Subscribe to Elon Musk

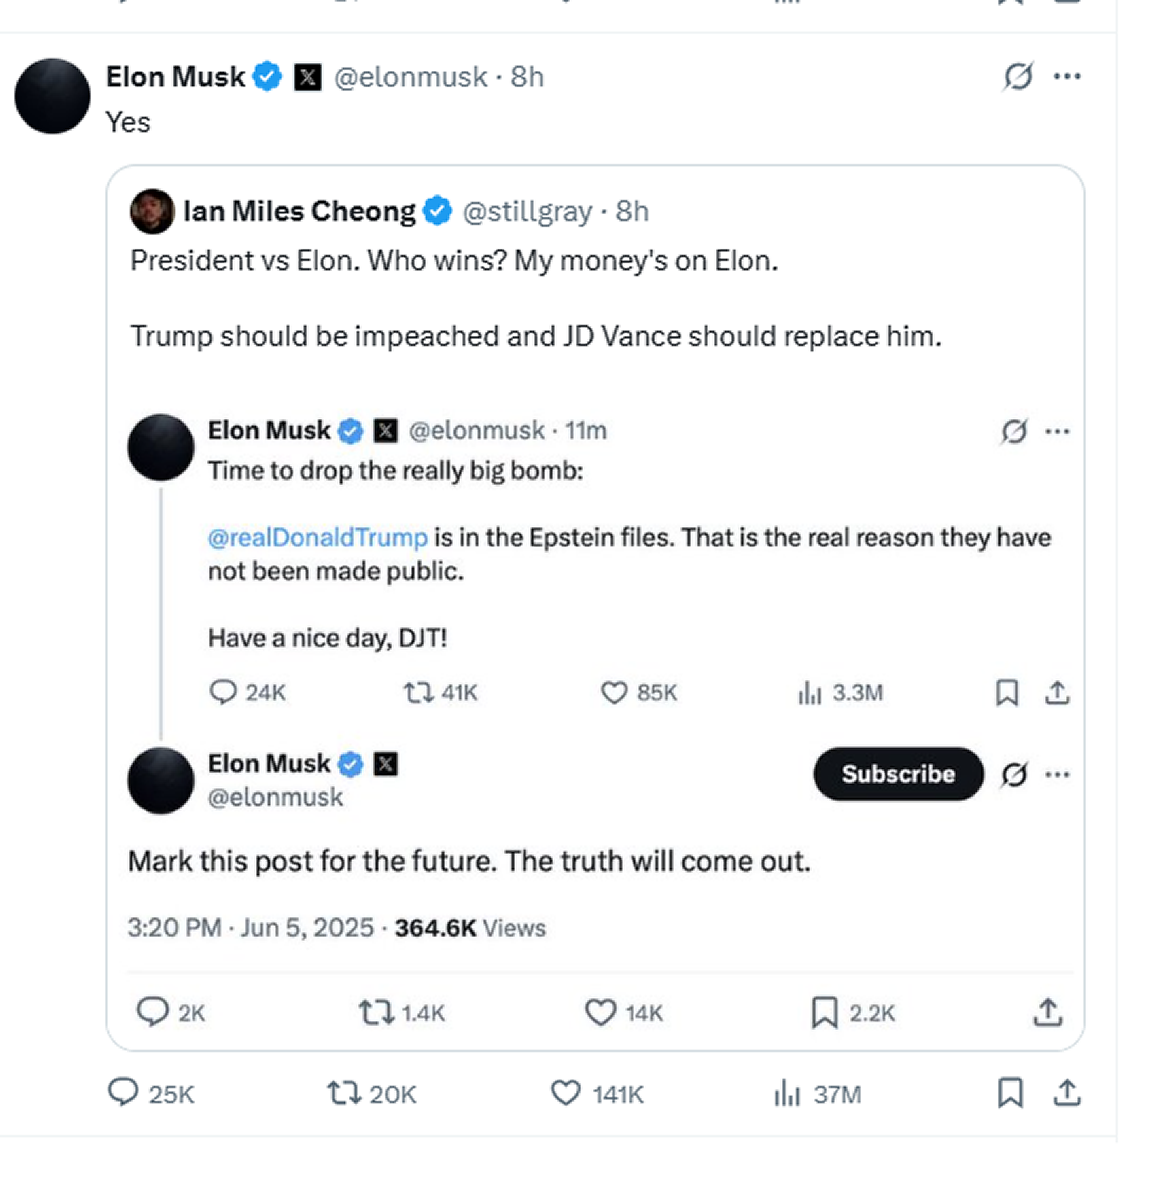pos(898,774)
